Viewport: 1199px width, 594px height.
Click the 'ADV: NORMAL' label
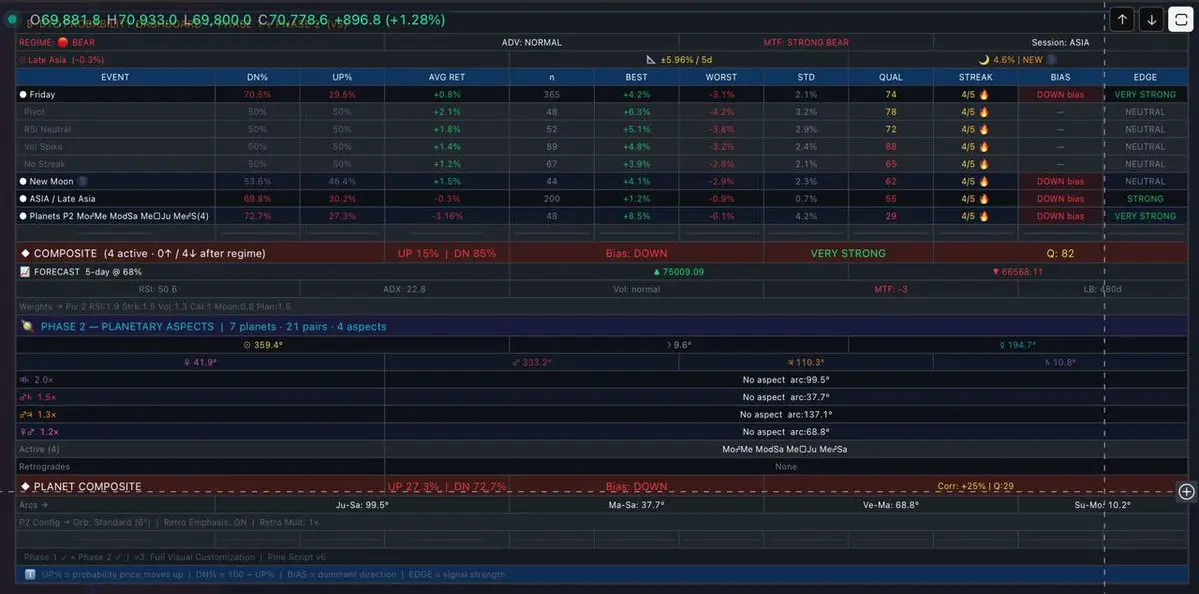(x=531, y=43)
